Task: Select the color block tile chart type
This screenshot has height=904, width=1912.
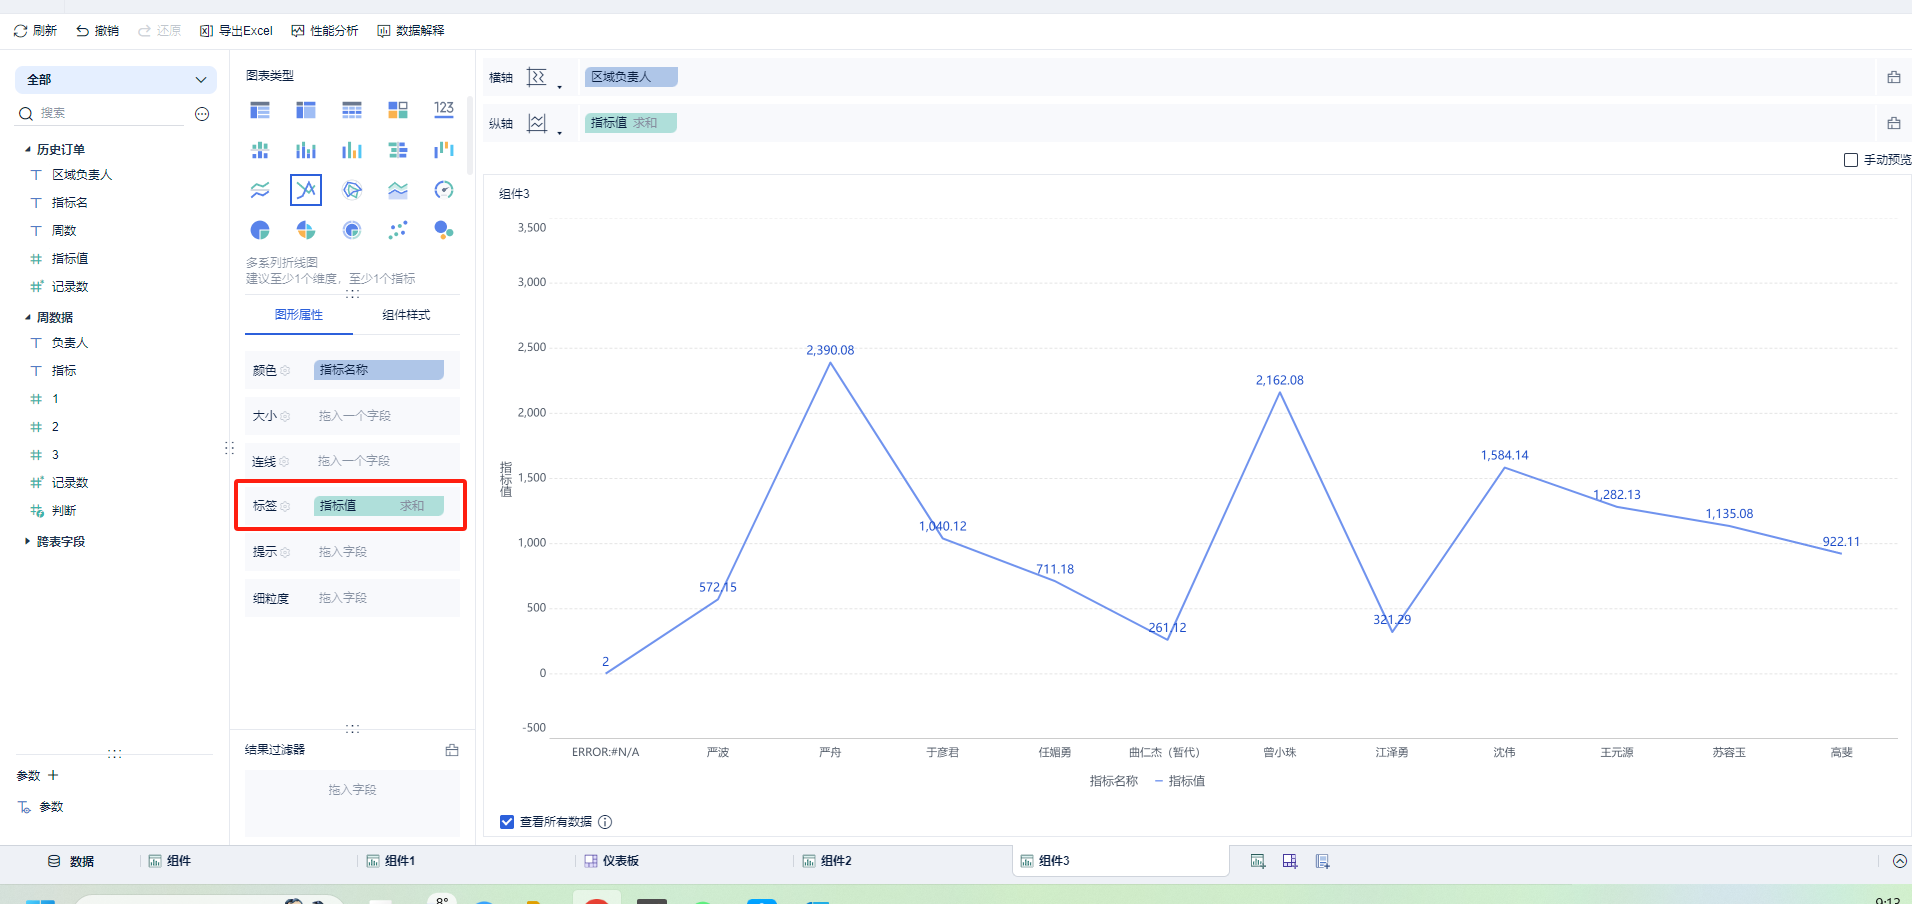Action: (398, 110)
